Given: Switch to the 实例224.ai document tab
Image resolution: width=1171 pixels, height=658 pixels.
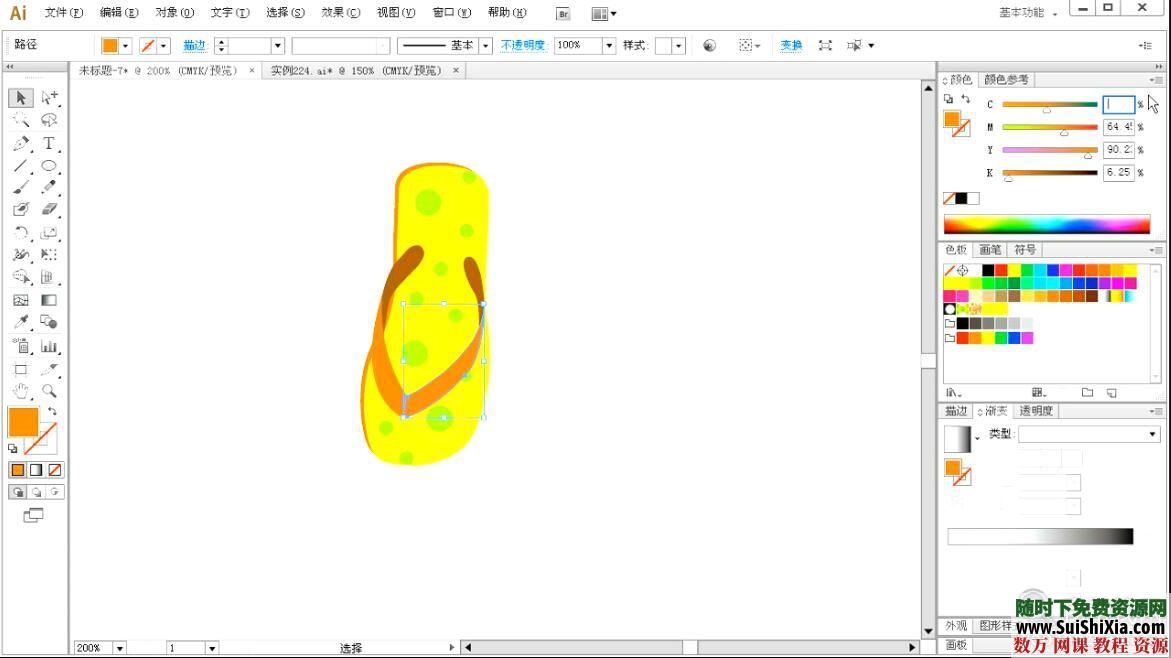Looking at the screenshot, I should (x=356, y=71).
